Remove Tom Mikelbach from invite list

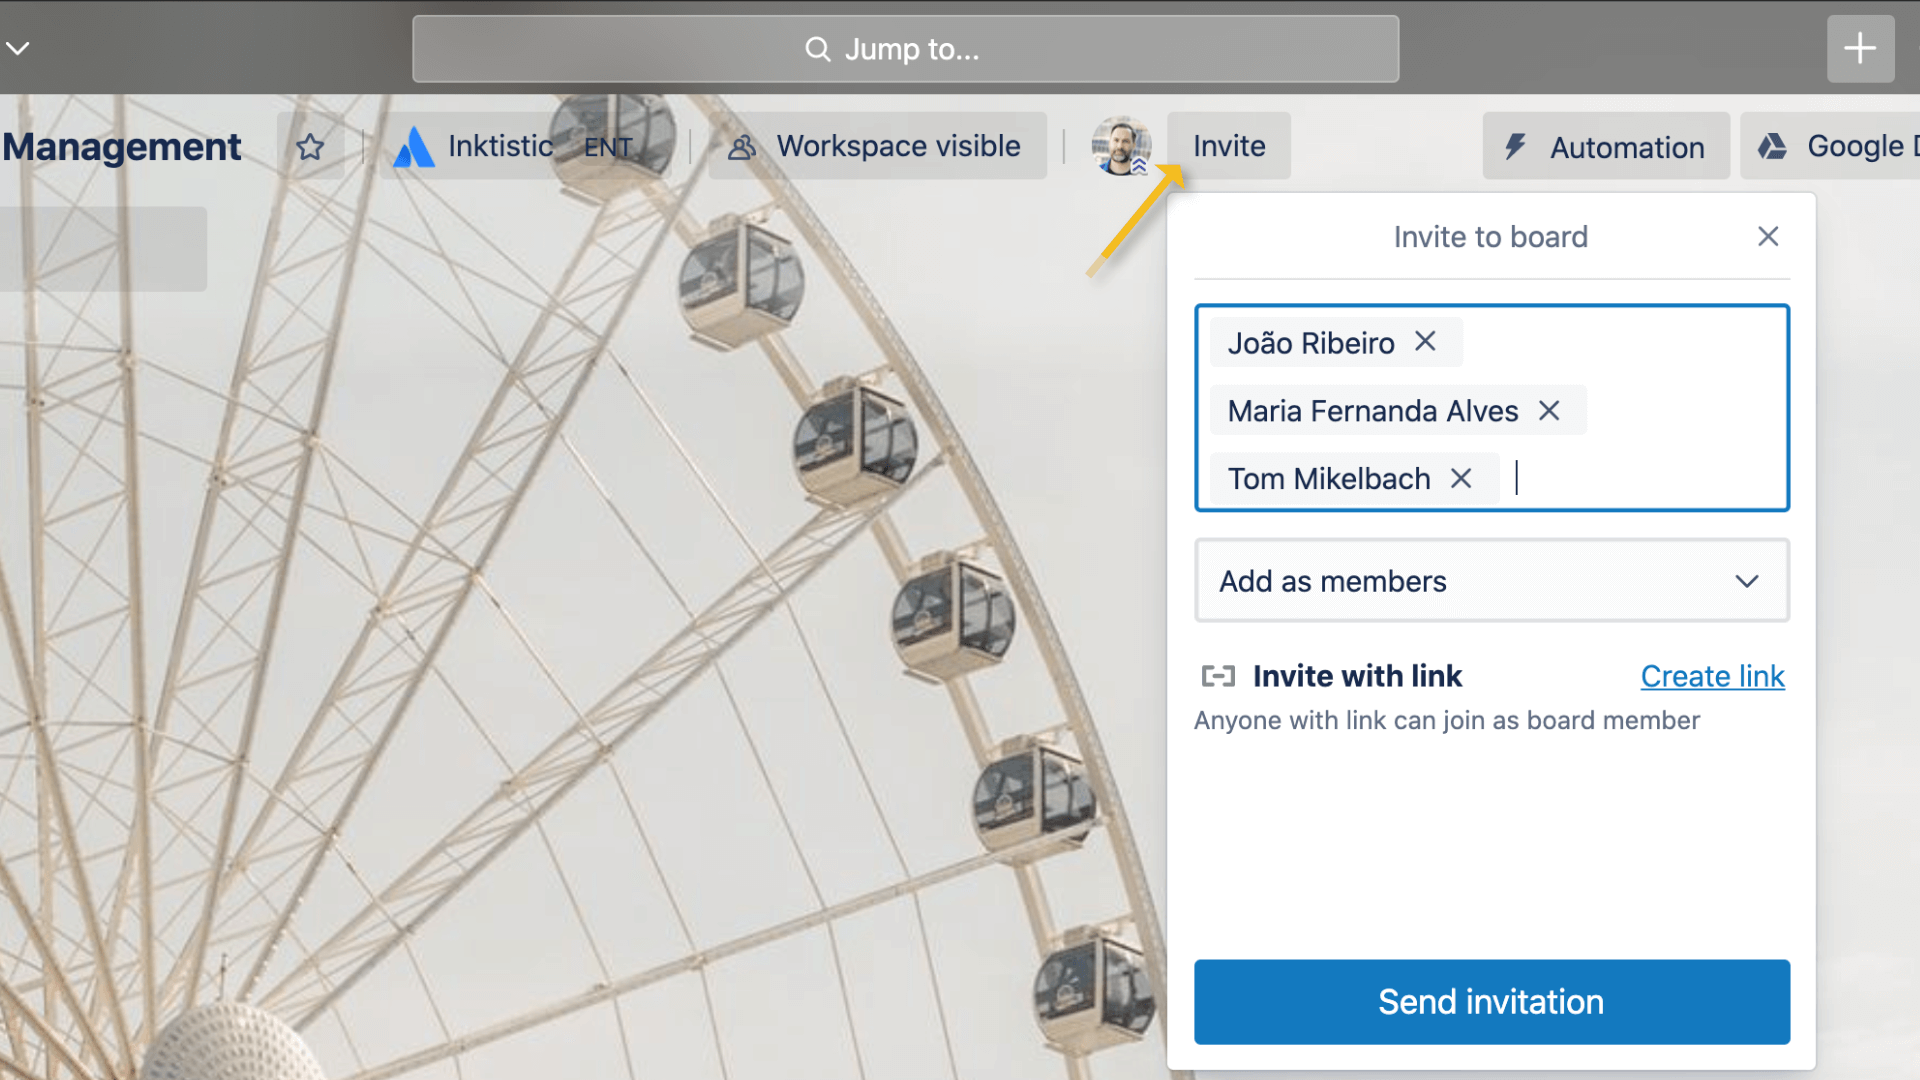[1461, 479]
